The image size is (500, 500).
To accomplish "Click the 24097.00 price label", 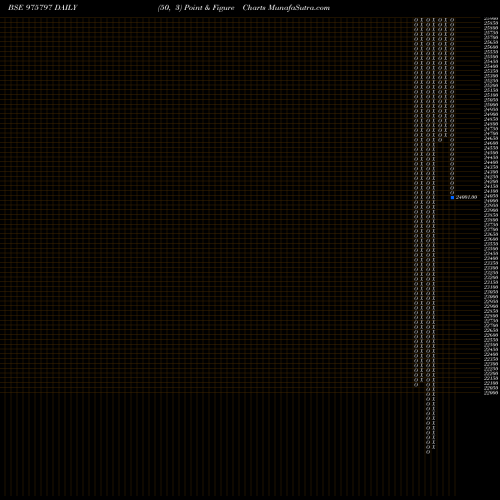I will (466, 197).
